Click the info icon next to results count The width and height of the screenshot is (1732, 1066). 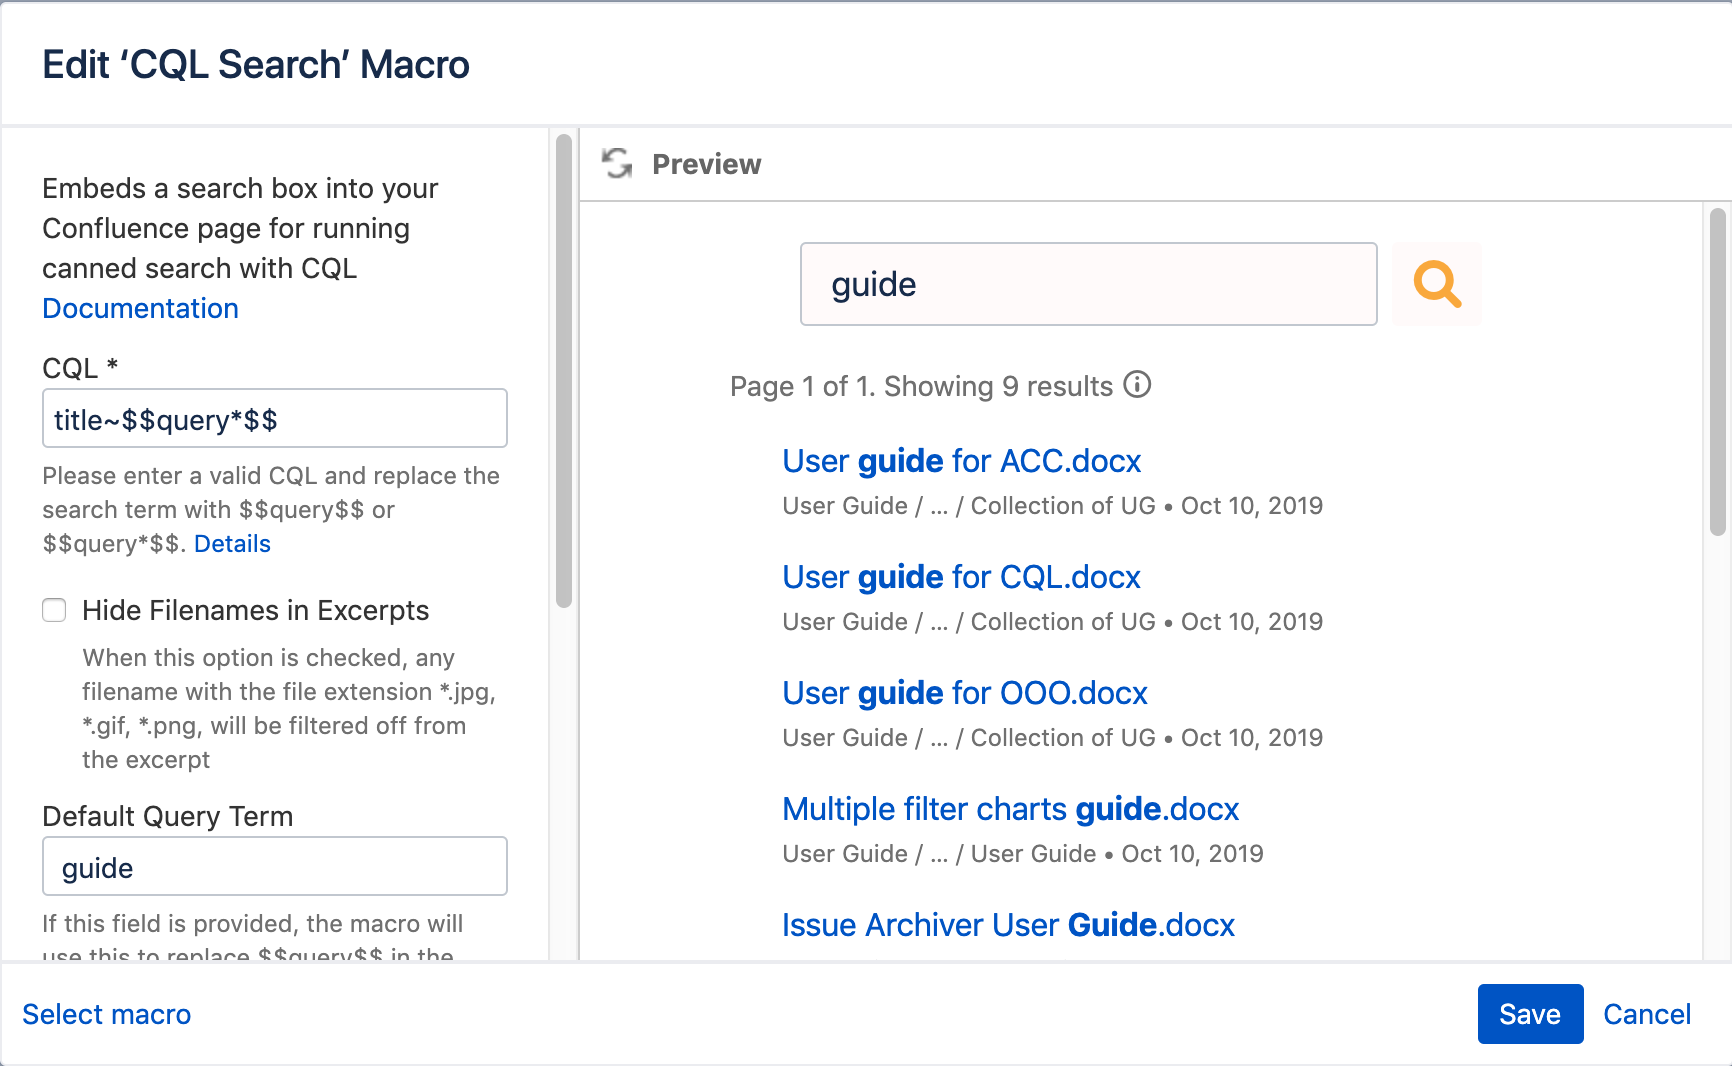pos(1139,385)
